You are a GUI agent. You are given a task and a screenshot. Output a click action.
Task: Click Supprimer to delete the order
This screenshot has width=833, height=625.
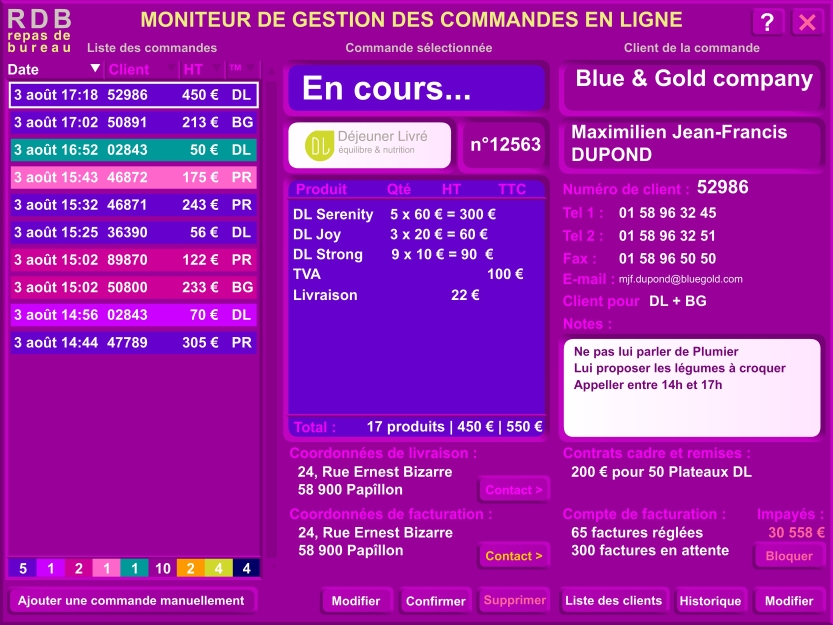pyautogui.click(x=514, y=601)
